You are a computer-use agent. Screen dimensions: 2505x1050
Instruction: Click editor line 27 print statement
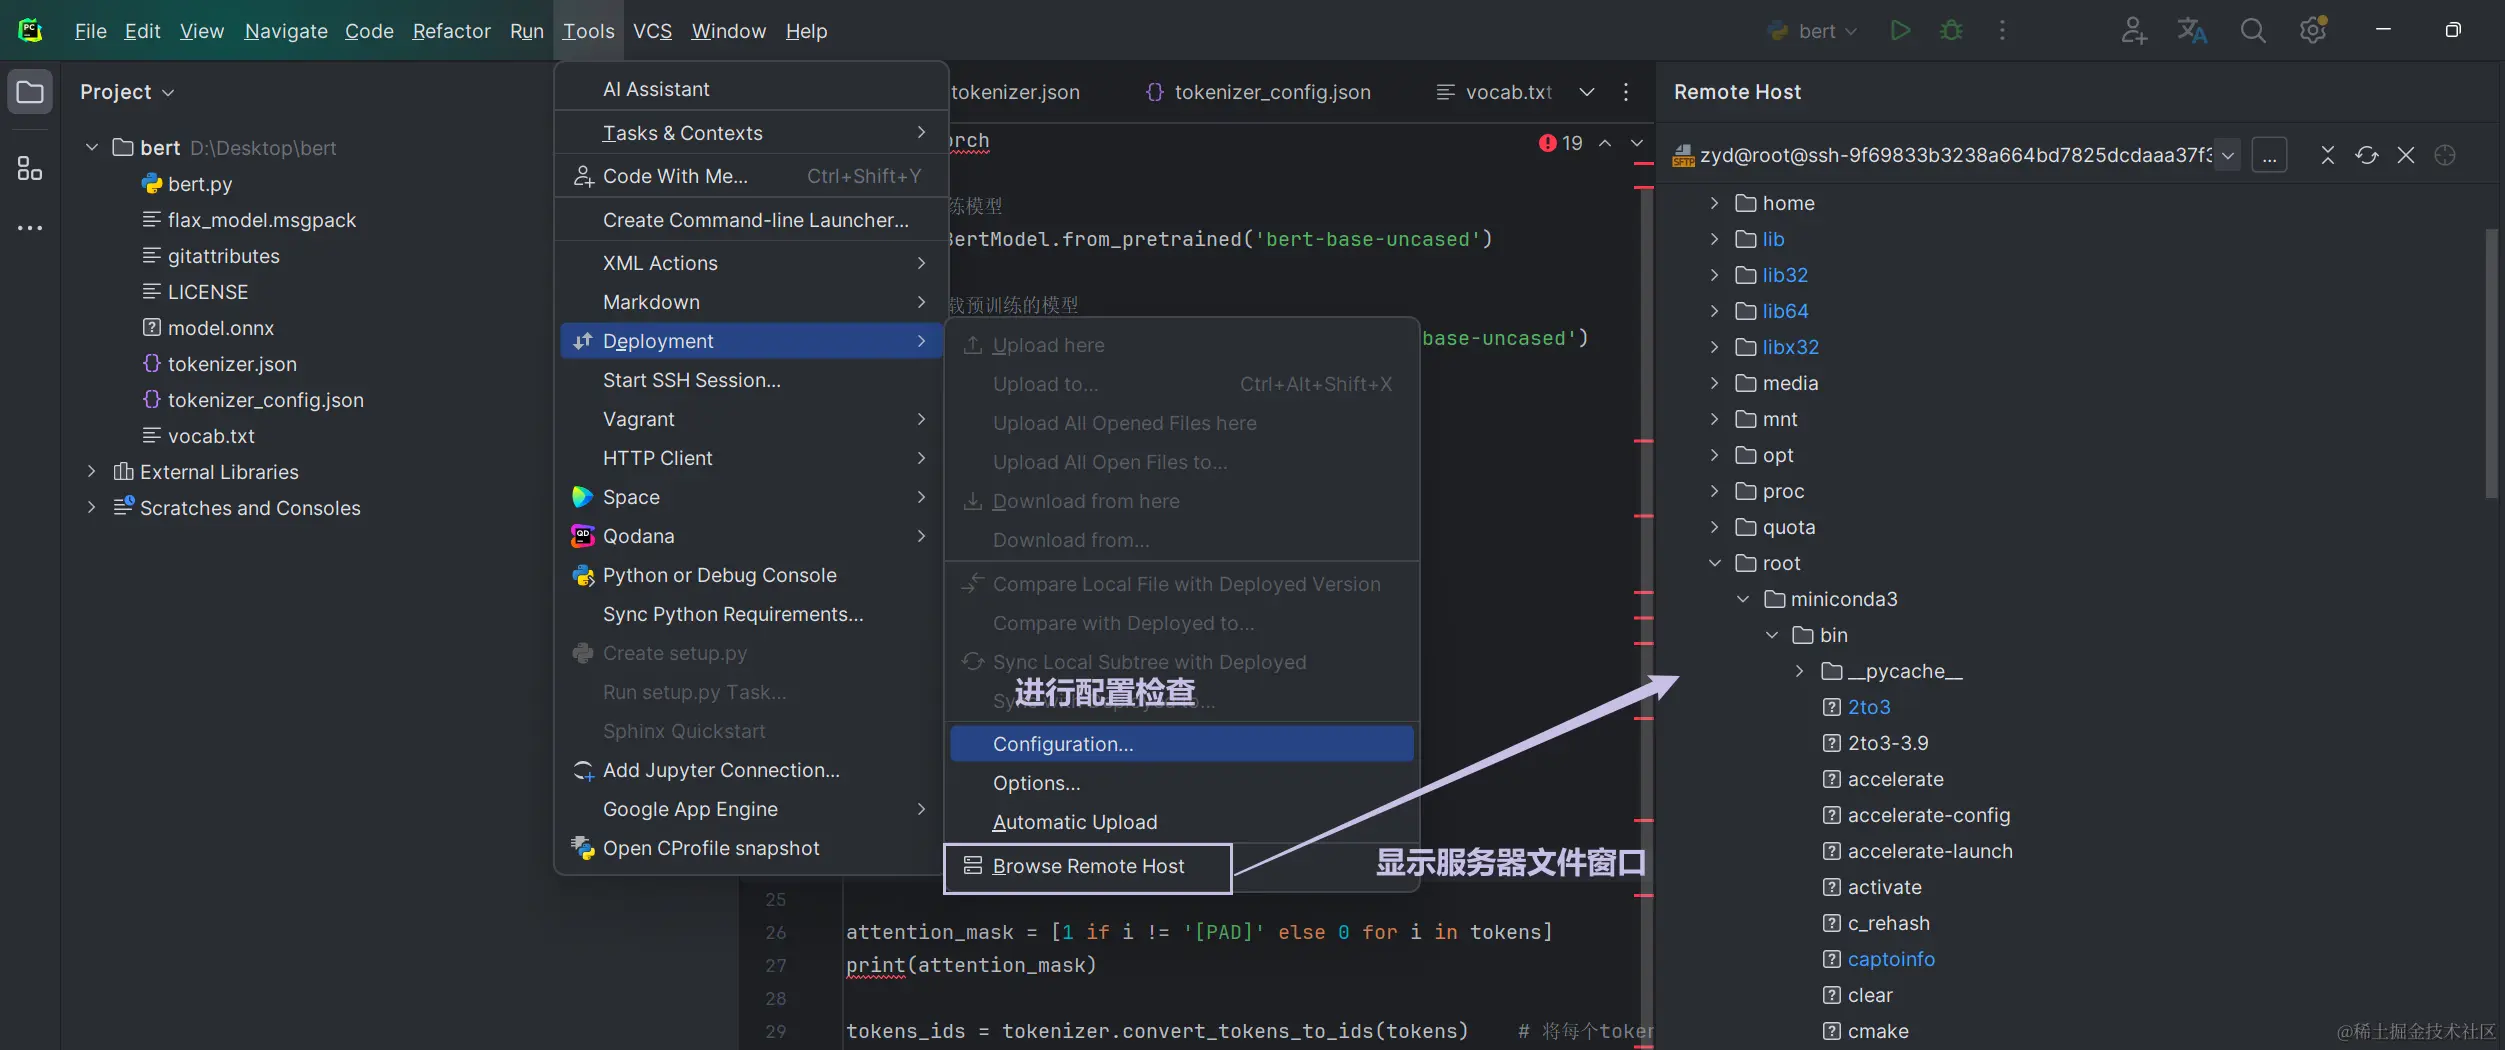click(x=971, y=965)
